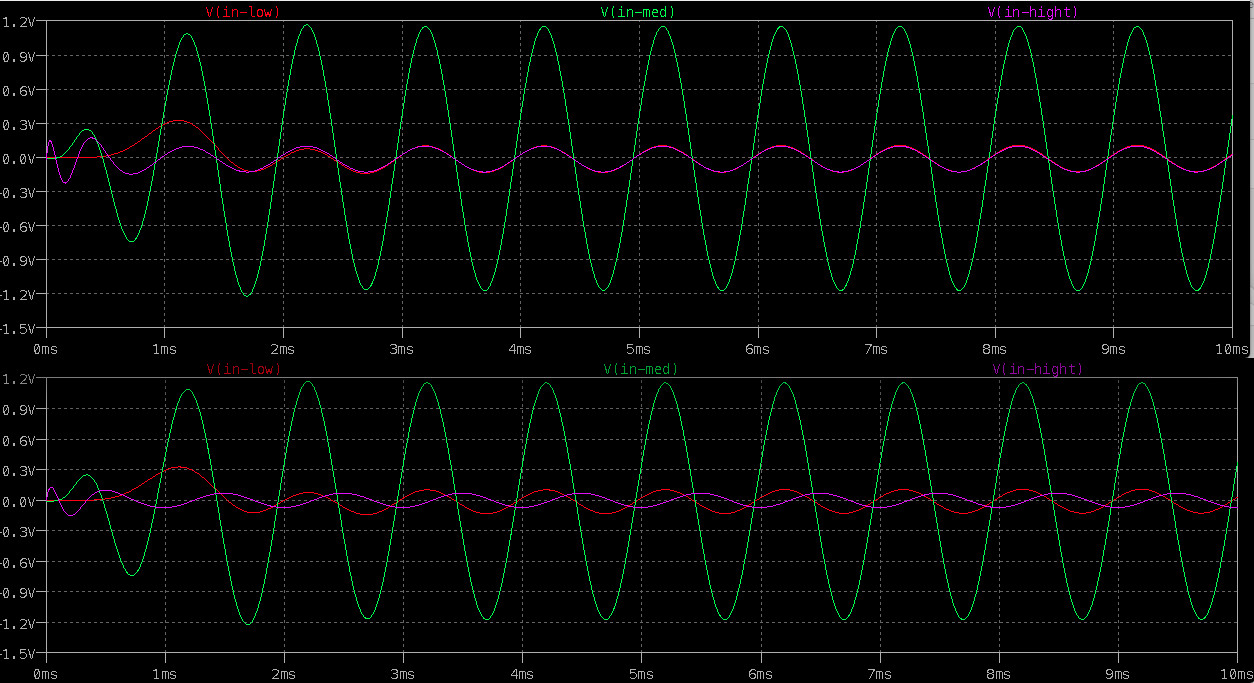1254x683 pixels.
Task: Click -0.6V tick on upper pane's vertical axis
Action: point(19,226)
